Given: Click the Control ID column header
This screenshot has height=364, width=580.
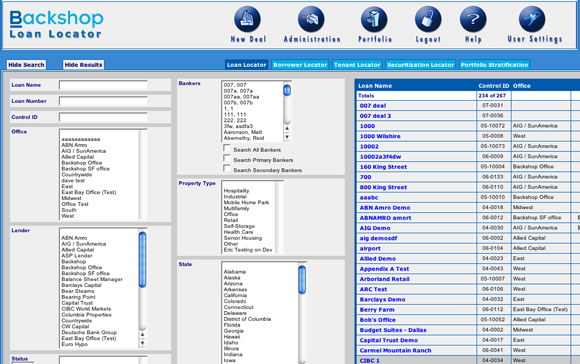Looking at the screenshot, I should coord(493,86).
